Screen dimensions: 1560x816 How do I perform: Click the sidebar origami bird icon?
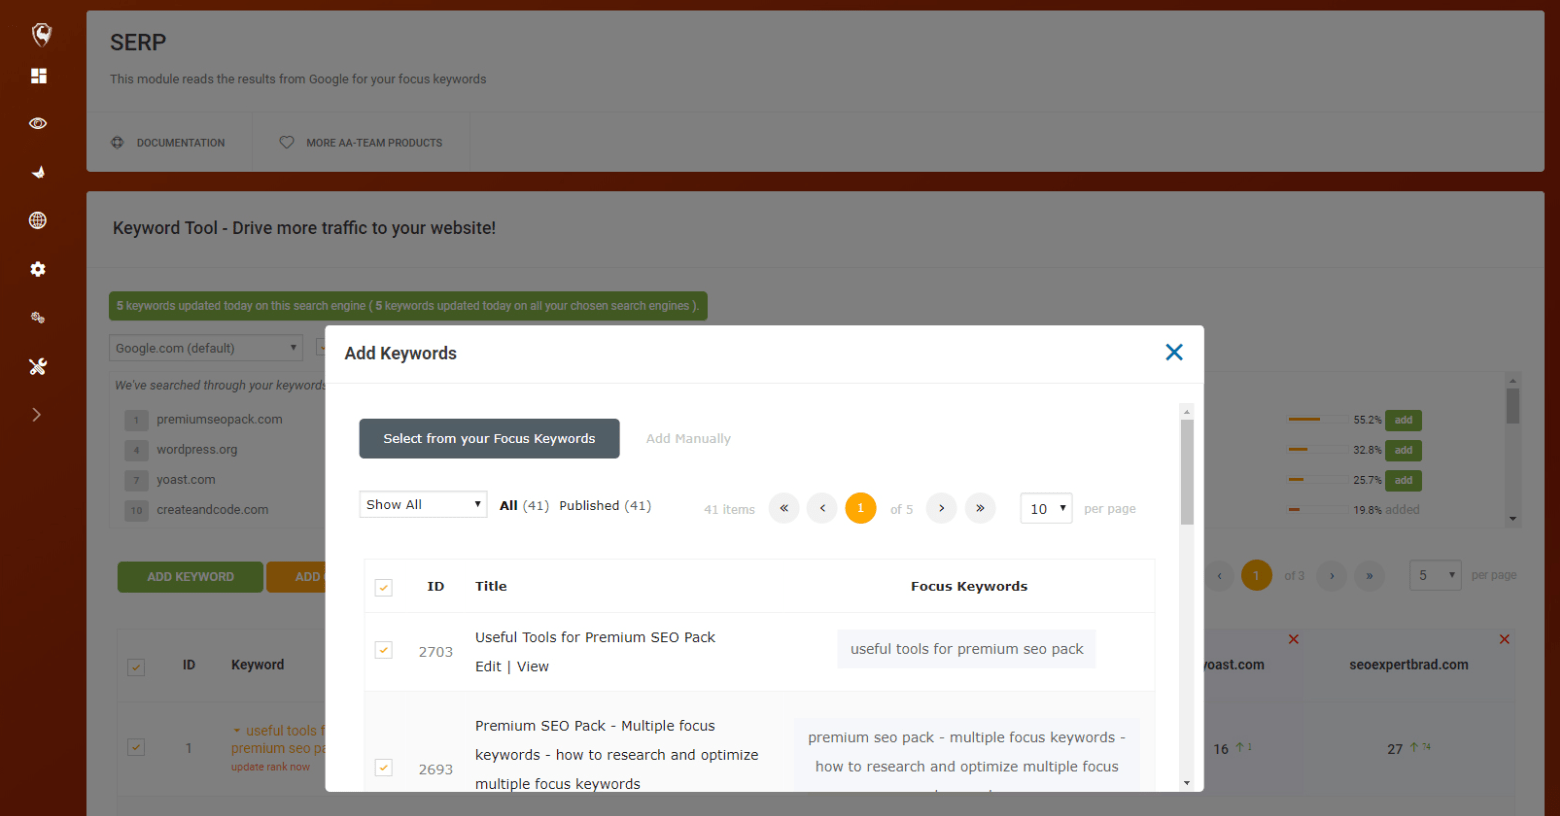pos(38,172)
